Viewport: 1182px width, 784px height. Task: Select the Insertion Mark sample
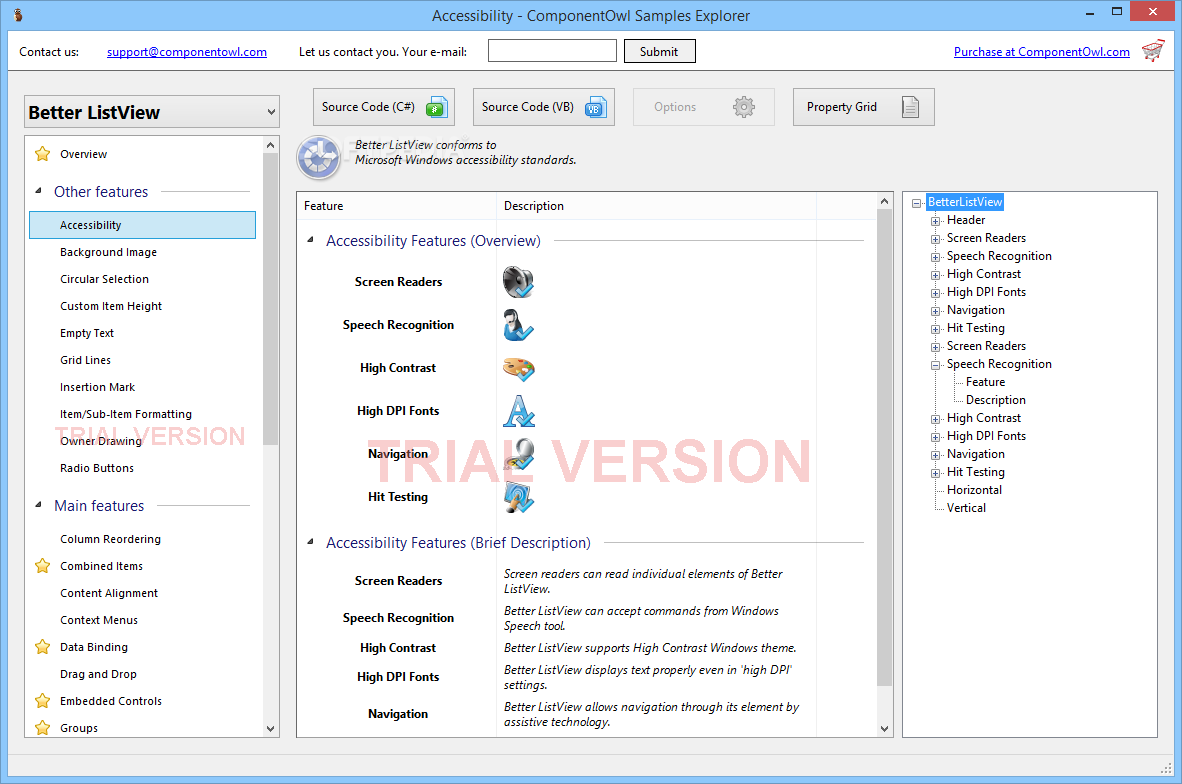(x=97, y=387)
